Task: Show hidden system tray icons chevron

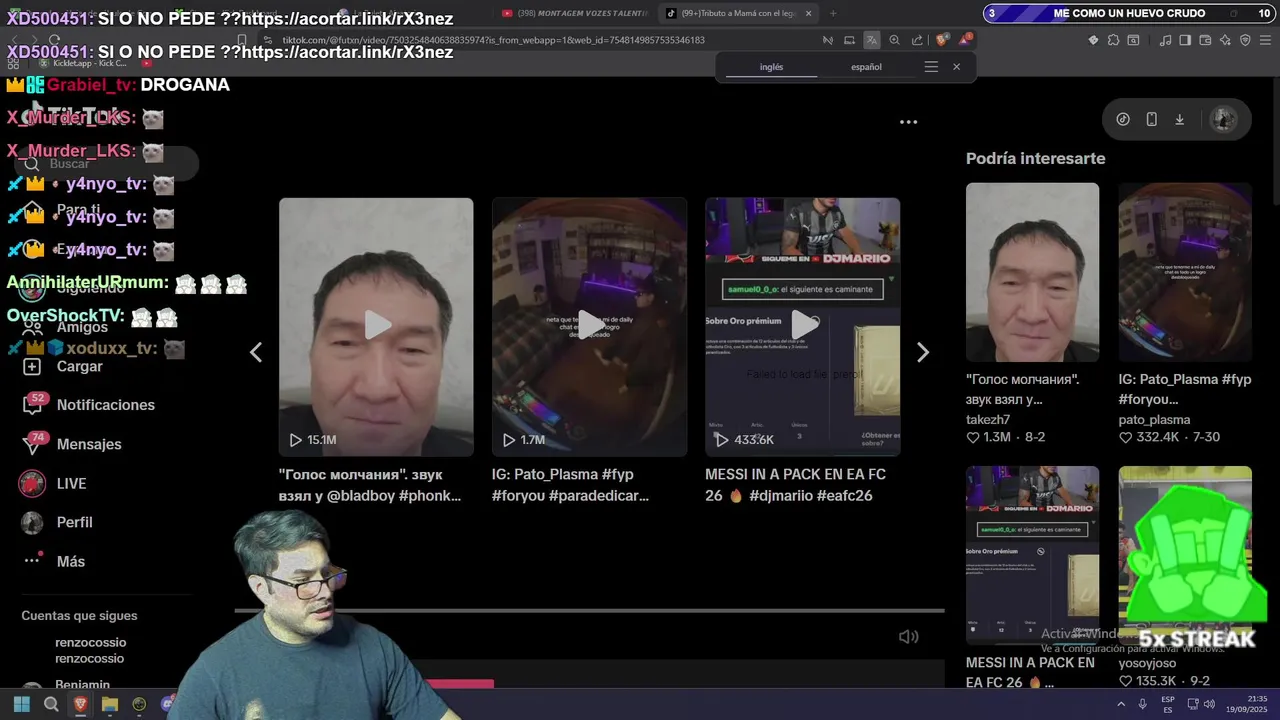Action: tap(1121, 704)
